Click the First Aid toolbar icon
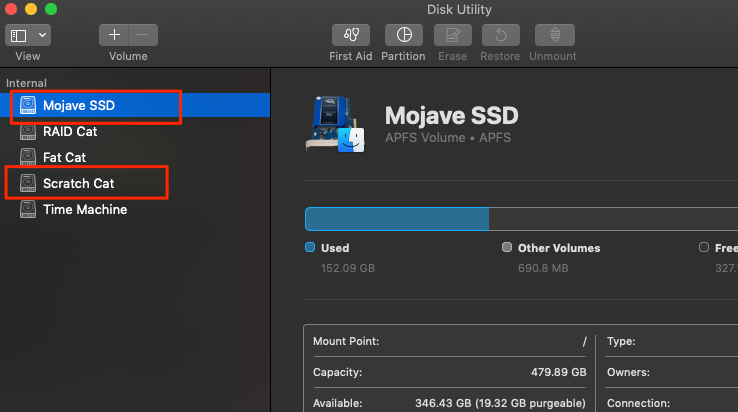This screenshot has height=412, width=738. [x=350, y=35]
